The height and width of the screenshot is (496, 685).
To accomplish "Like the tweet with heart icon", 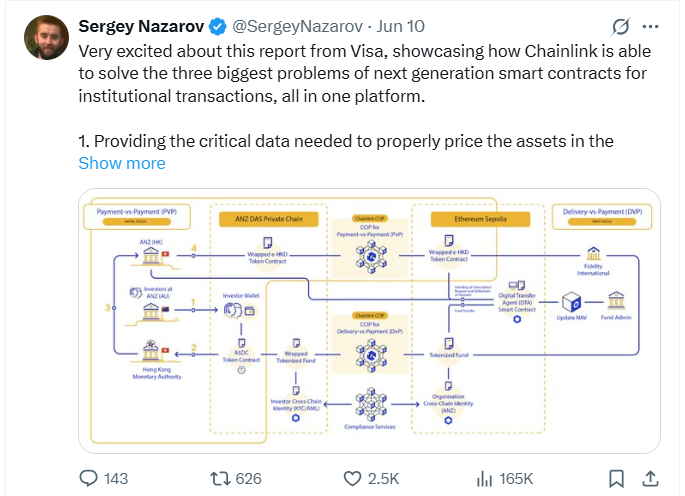I will click(x=352, y=479).
